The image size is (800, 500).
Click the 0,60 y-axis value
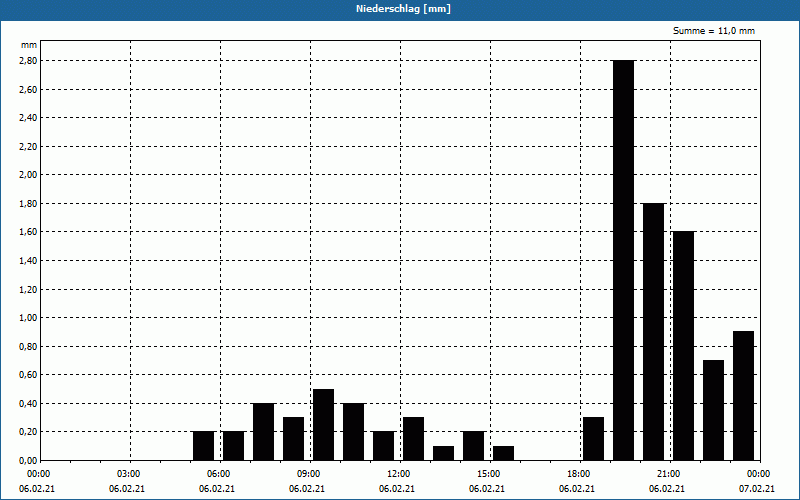coord(29,375)
